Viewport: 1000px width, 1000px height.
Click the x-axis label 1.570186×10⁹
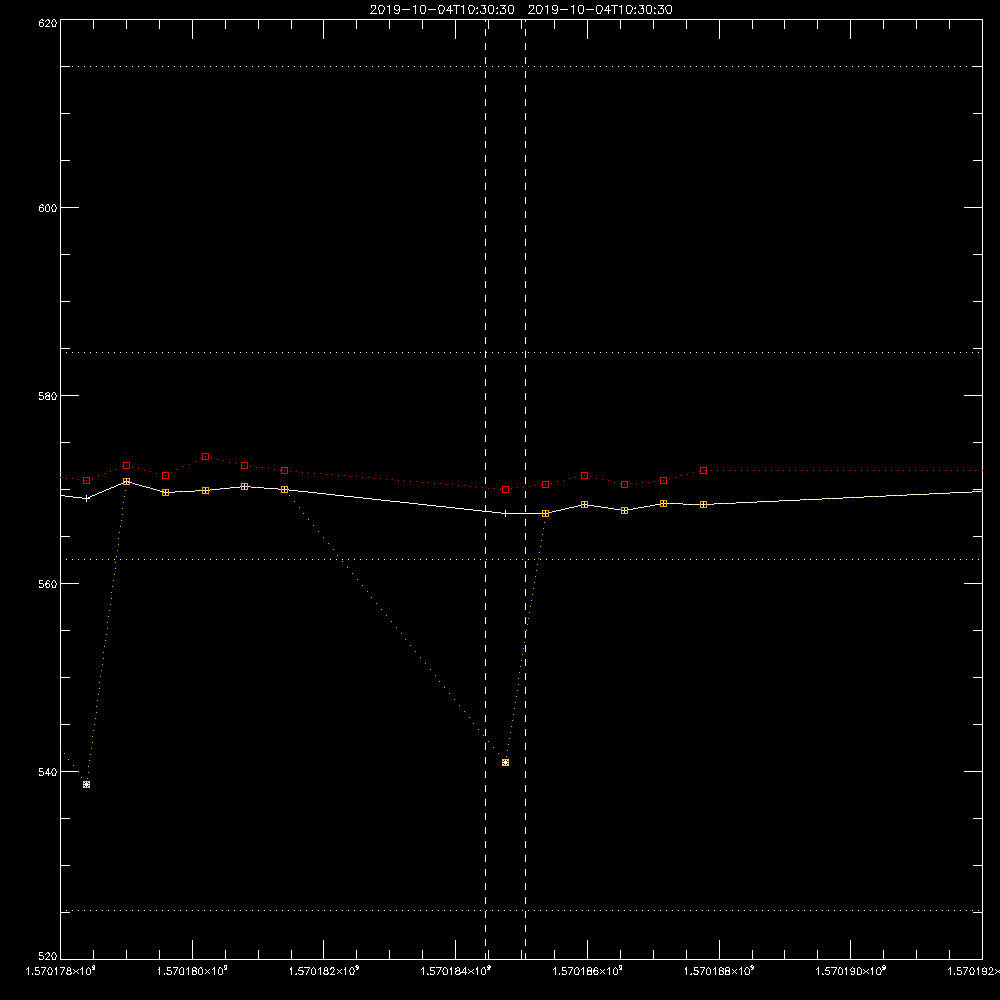pyautogui.click(x=587, y=971)
